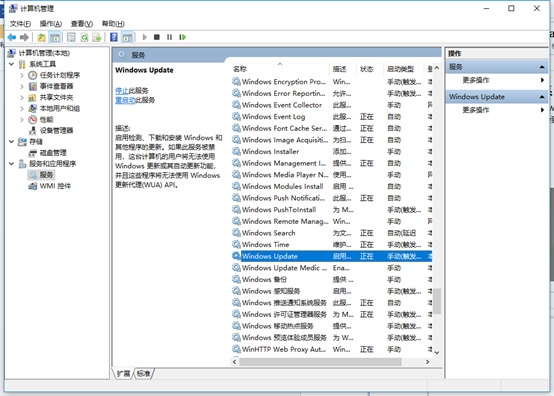Select 设备管理器 in the tree
The height and width of the screenshot is (396, 554).
pos(56,130)
